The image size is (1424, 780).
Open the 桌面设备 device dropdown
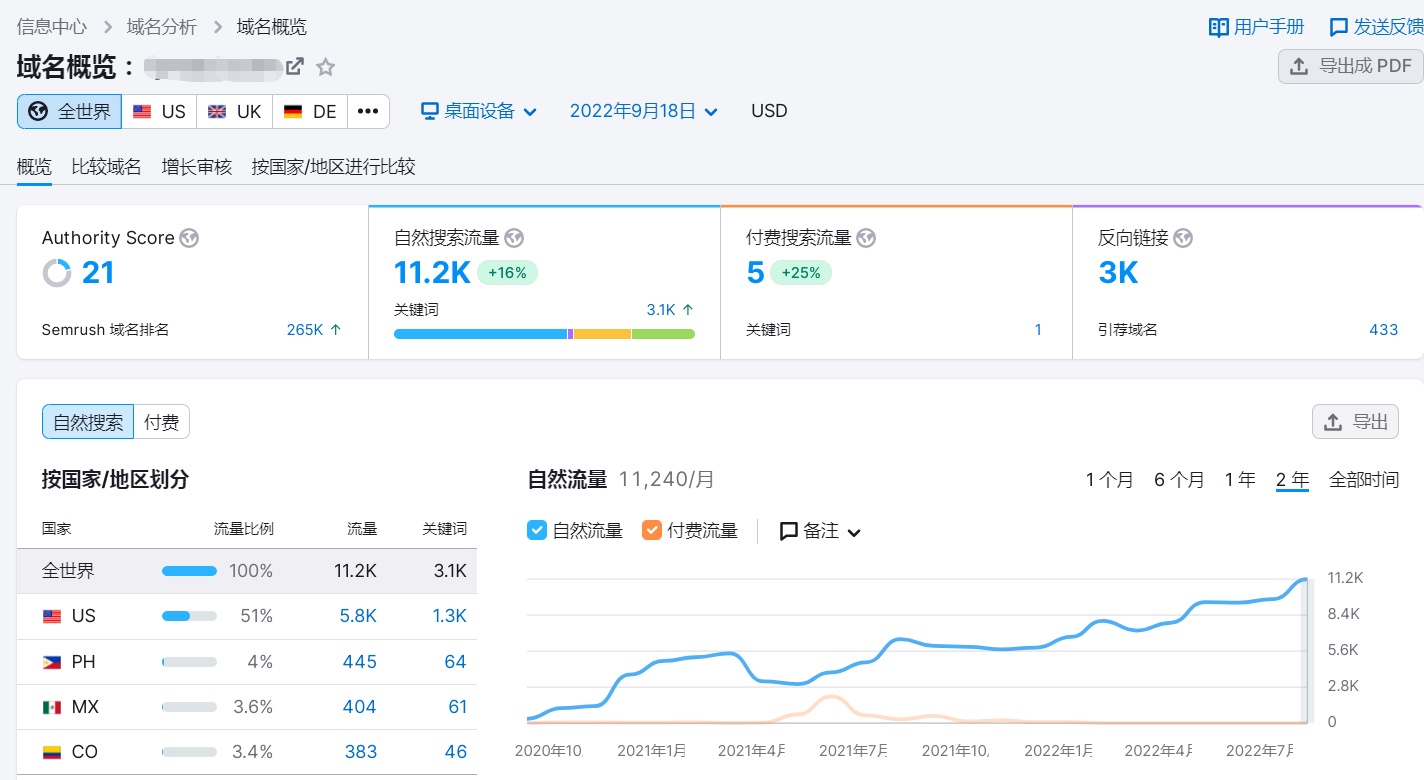(x=478, y=111)
